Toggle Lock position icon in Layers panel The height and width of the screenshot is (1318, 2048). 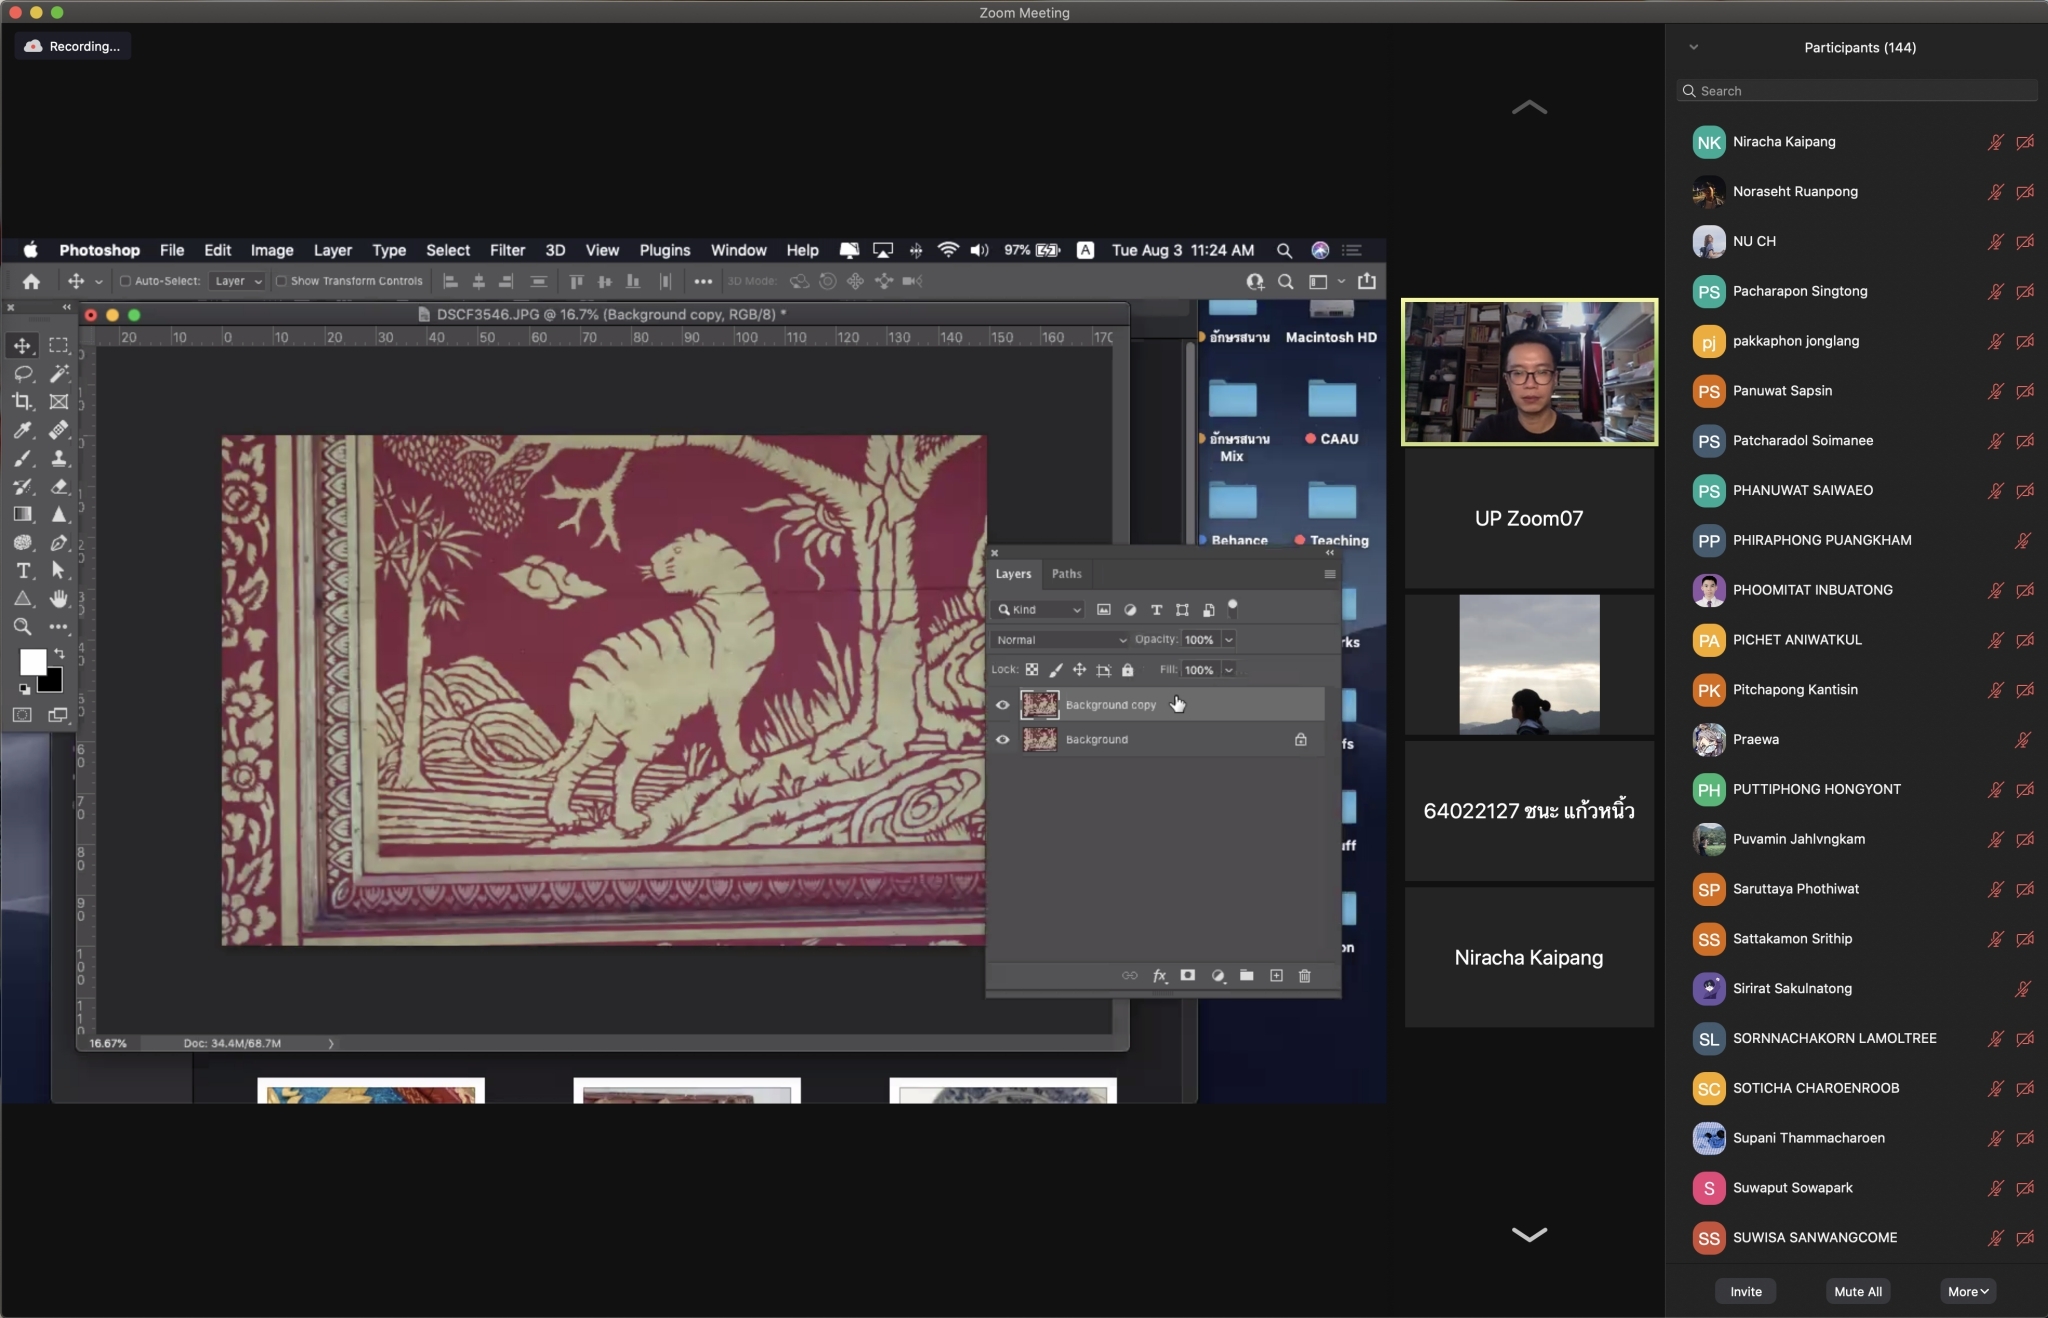coord(1080,669)
